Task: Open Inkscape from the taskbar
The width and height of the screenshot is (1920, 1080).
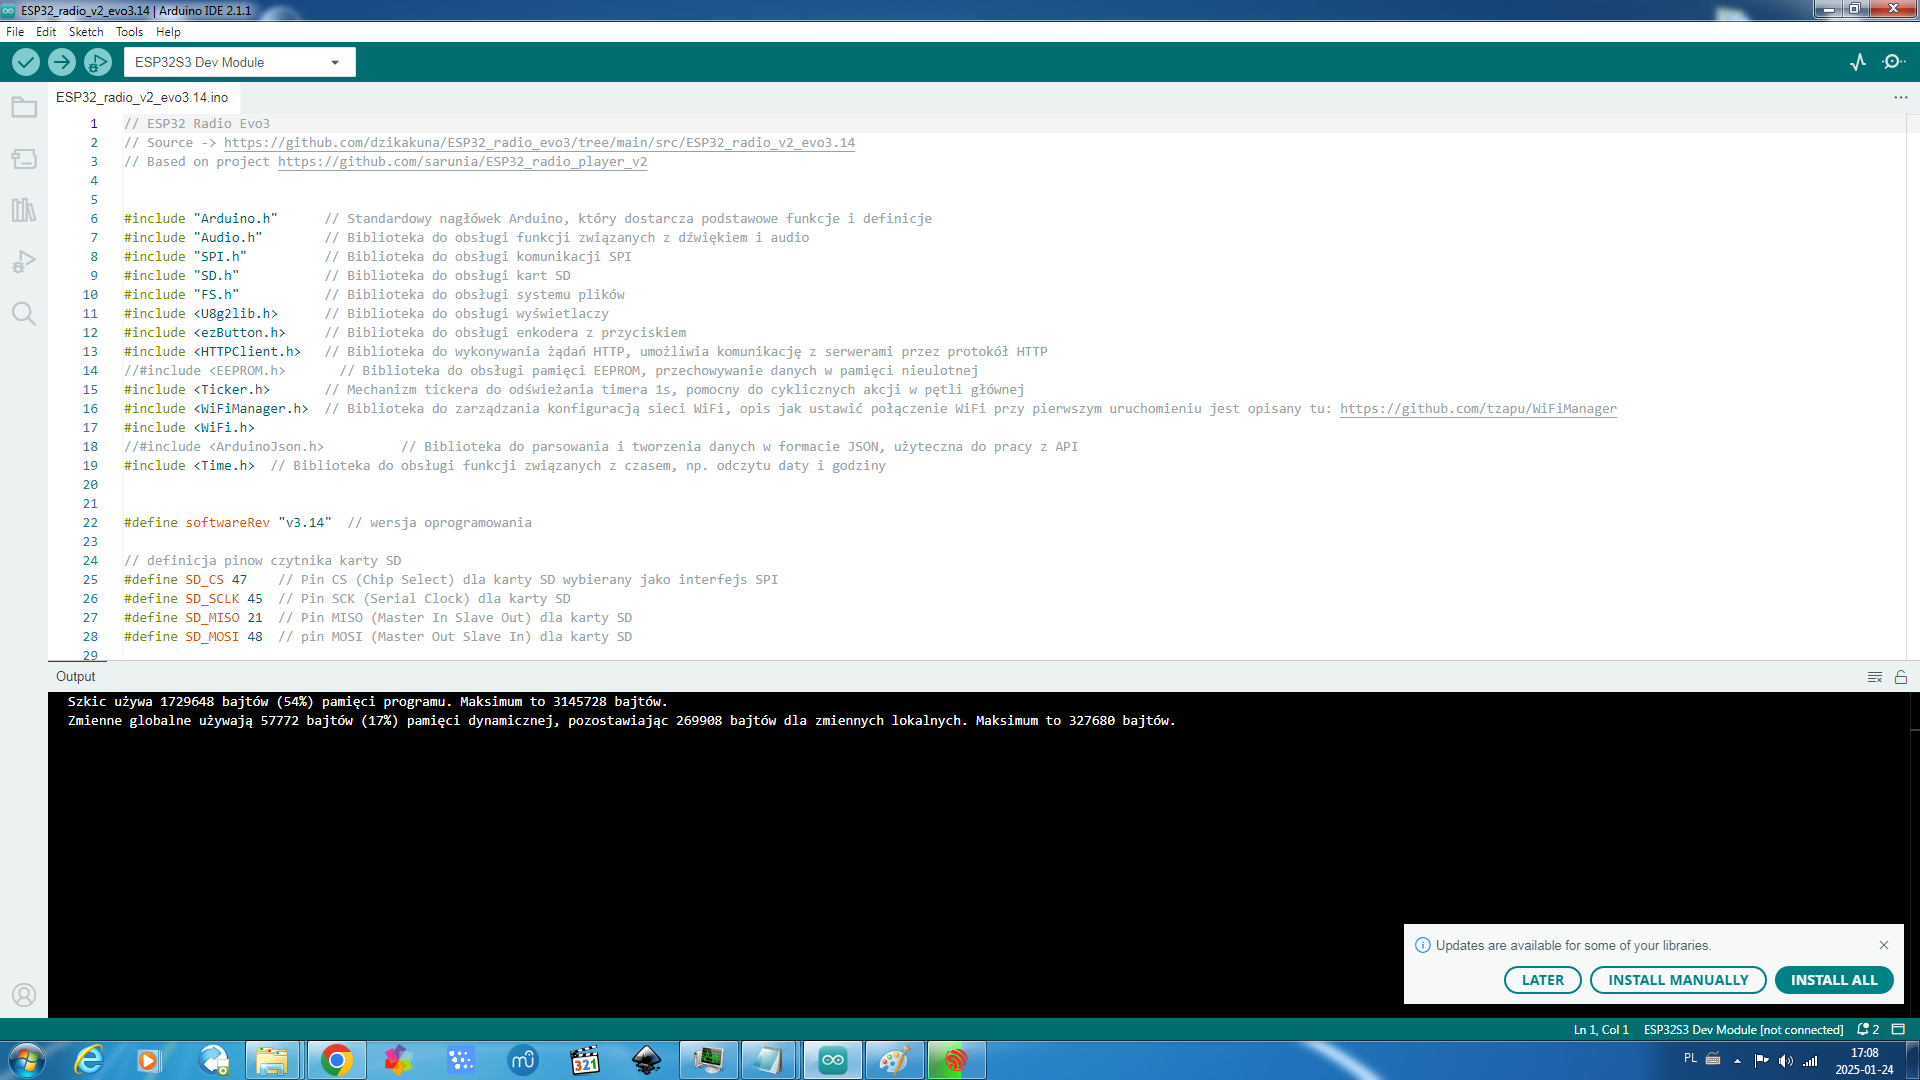Action: tap(647, 1060)
